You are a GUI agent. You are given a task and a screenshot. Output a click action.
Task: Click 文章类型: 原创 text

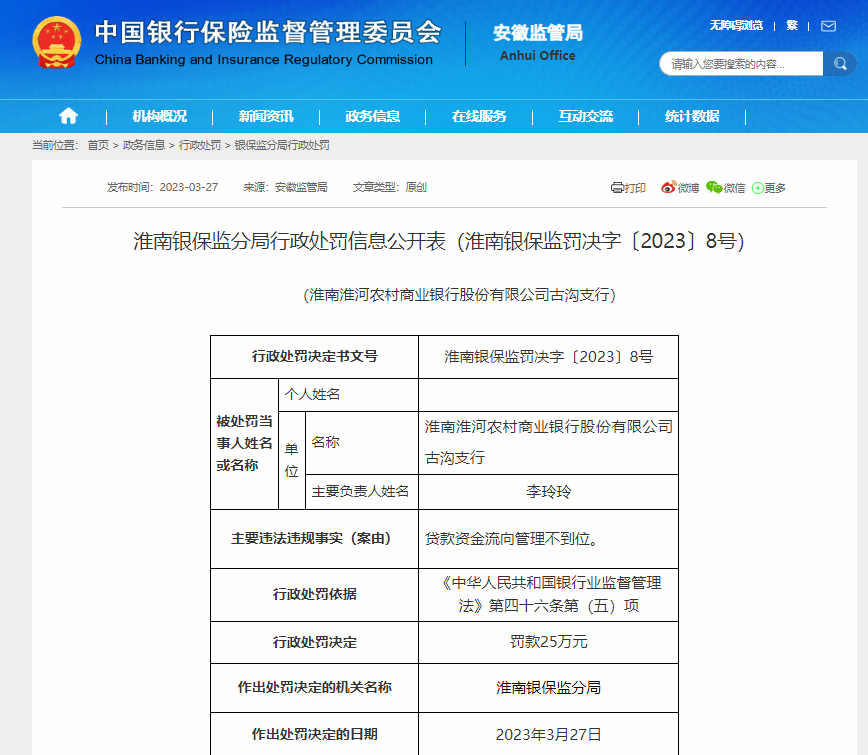click(x=390, y=187)
